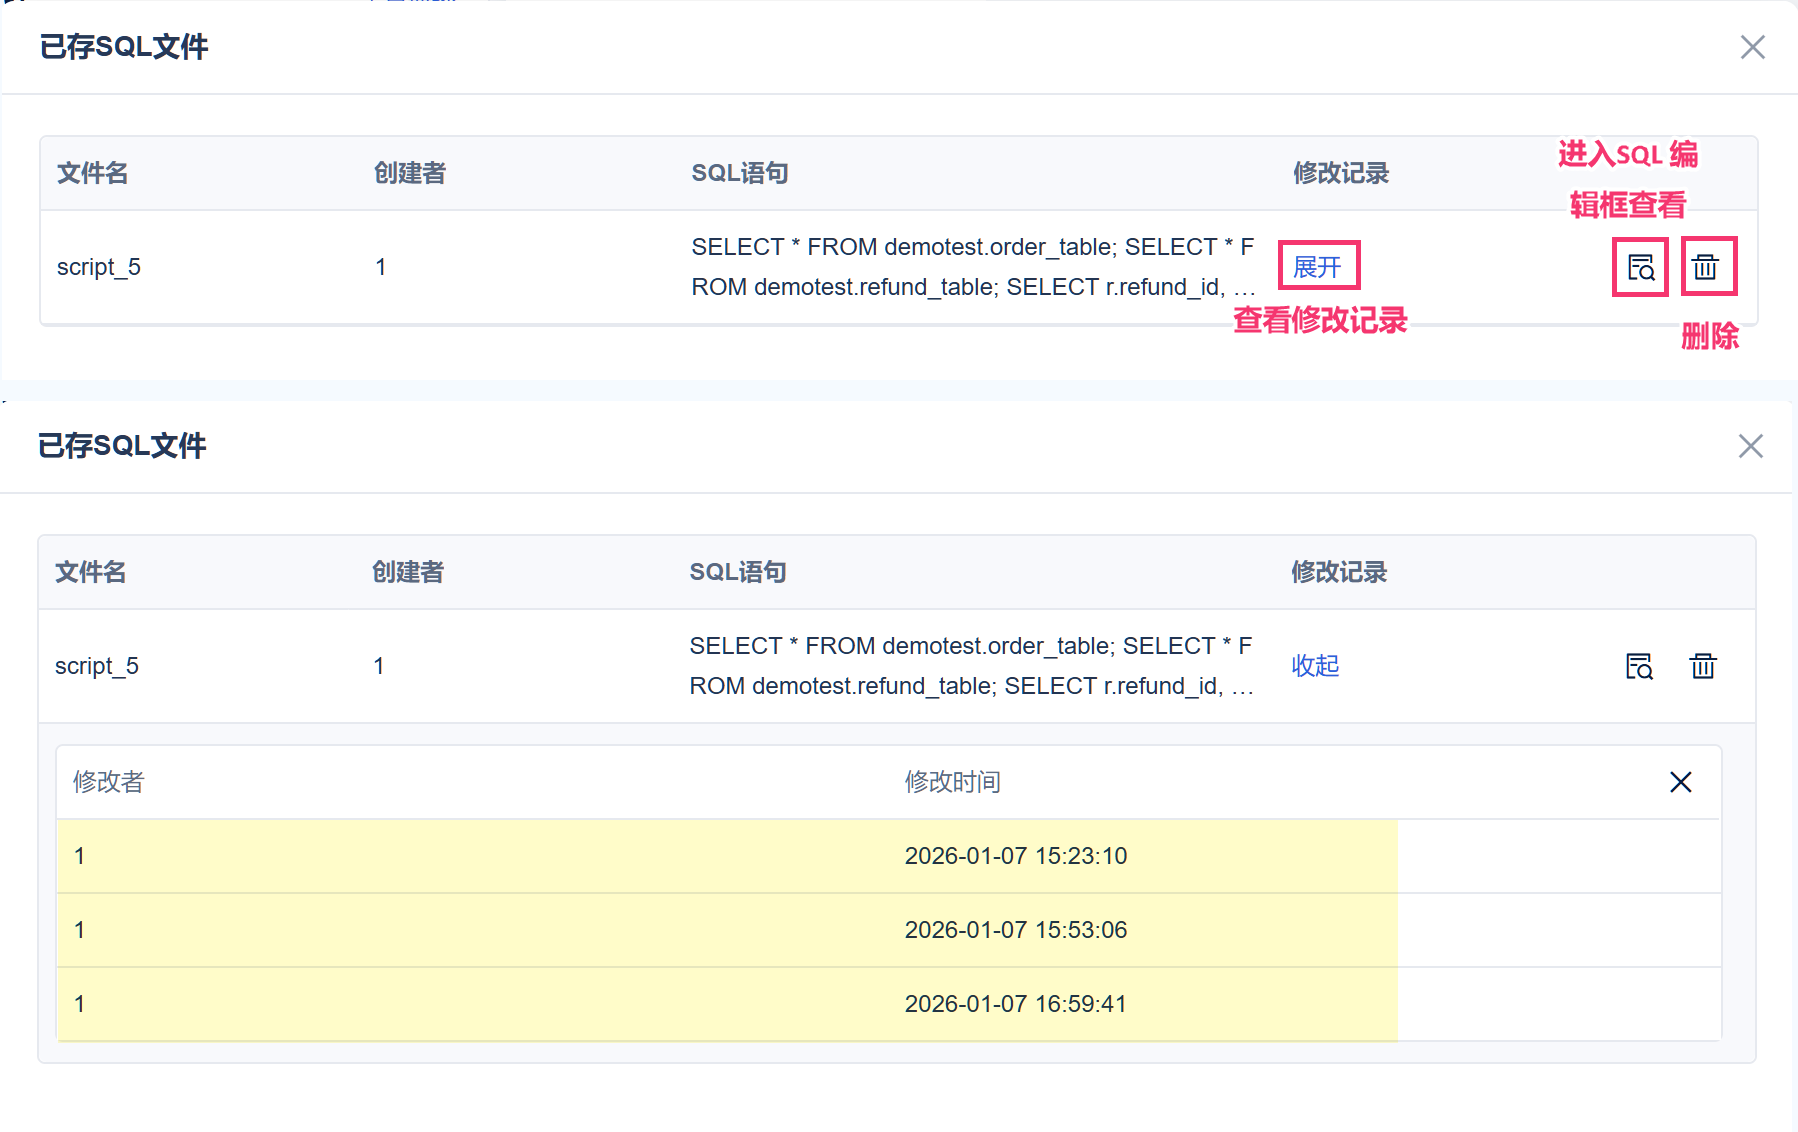Click the trash icon in the 收起 row
This screenshot has height=1132, width=1798.
pyautogui.click(x=1703, y=666)
